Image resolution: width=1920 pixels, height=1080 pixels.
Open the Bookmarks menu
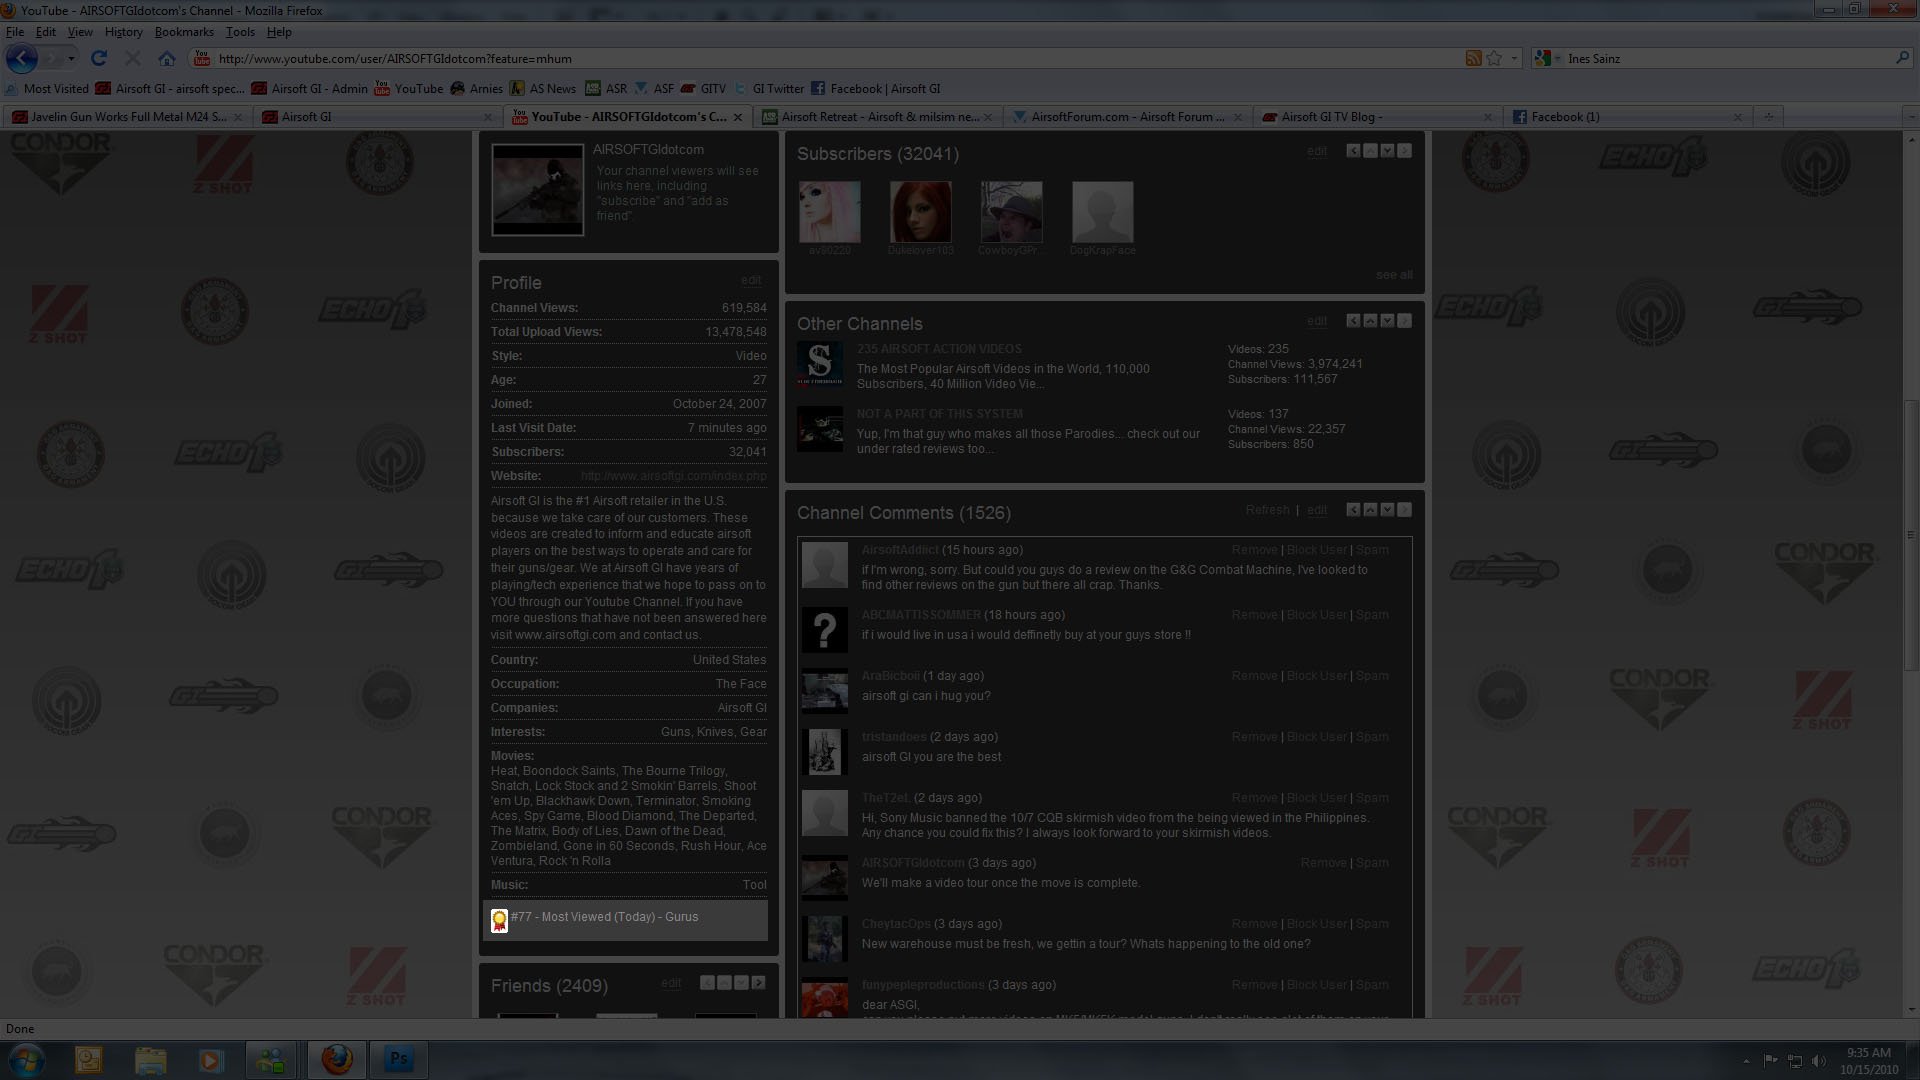point(183,32)
